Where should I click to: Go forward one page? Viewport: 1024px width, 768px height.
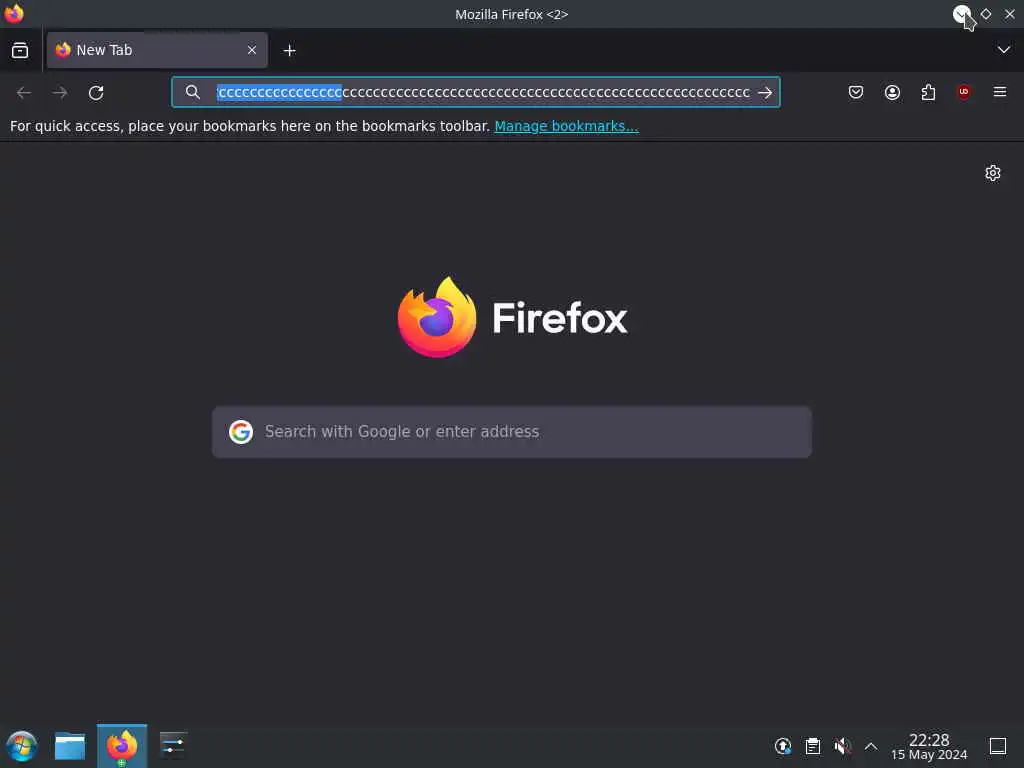pos(60,93)
